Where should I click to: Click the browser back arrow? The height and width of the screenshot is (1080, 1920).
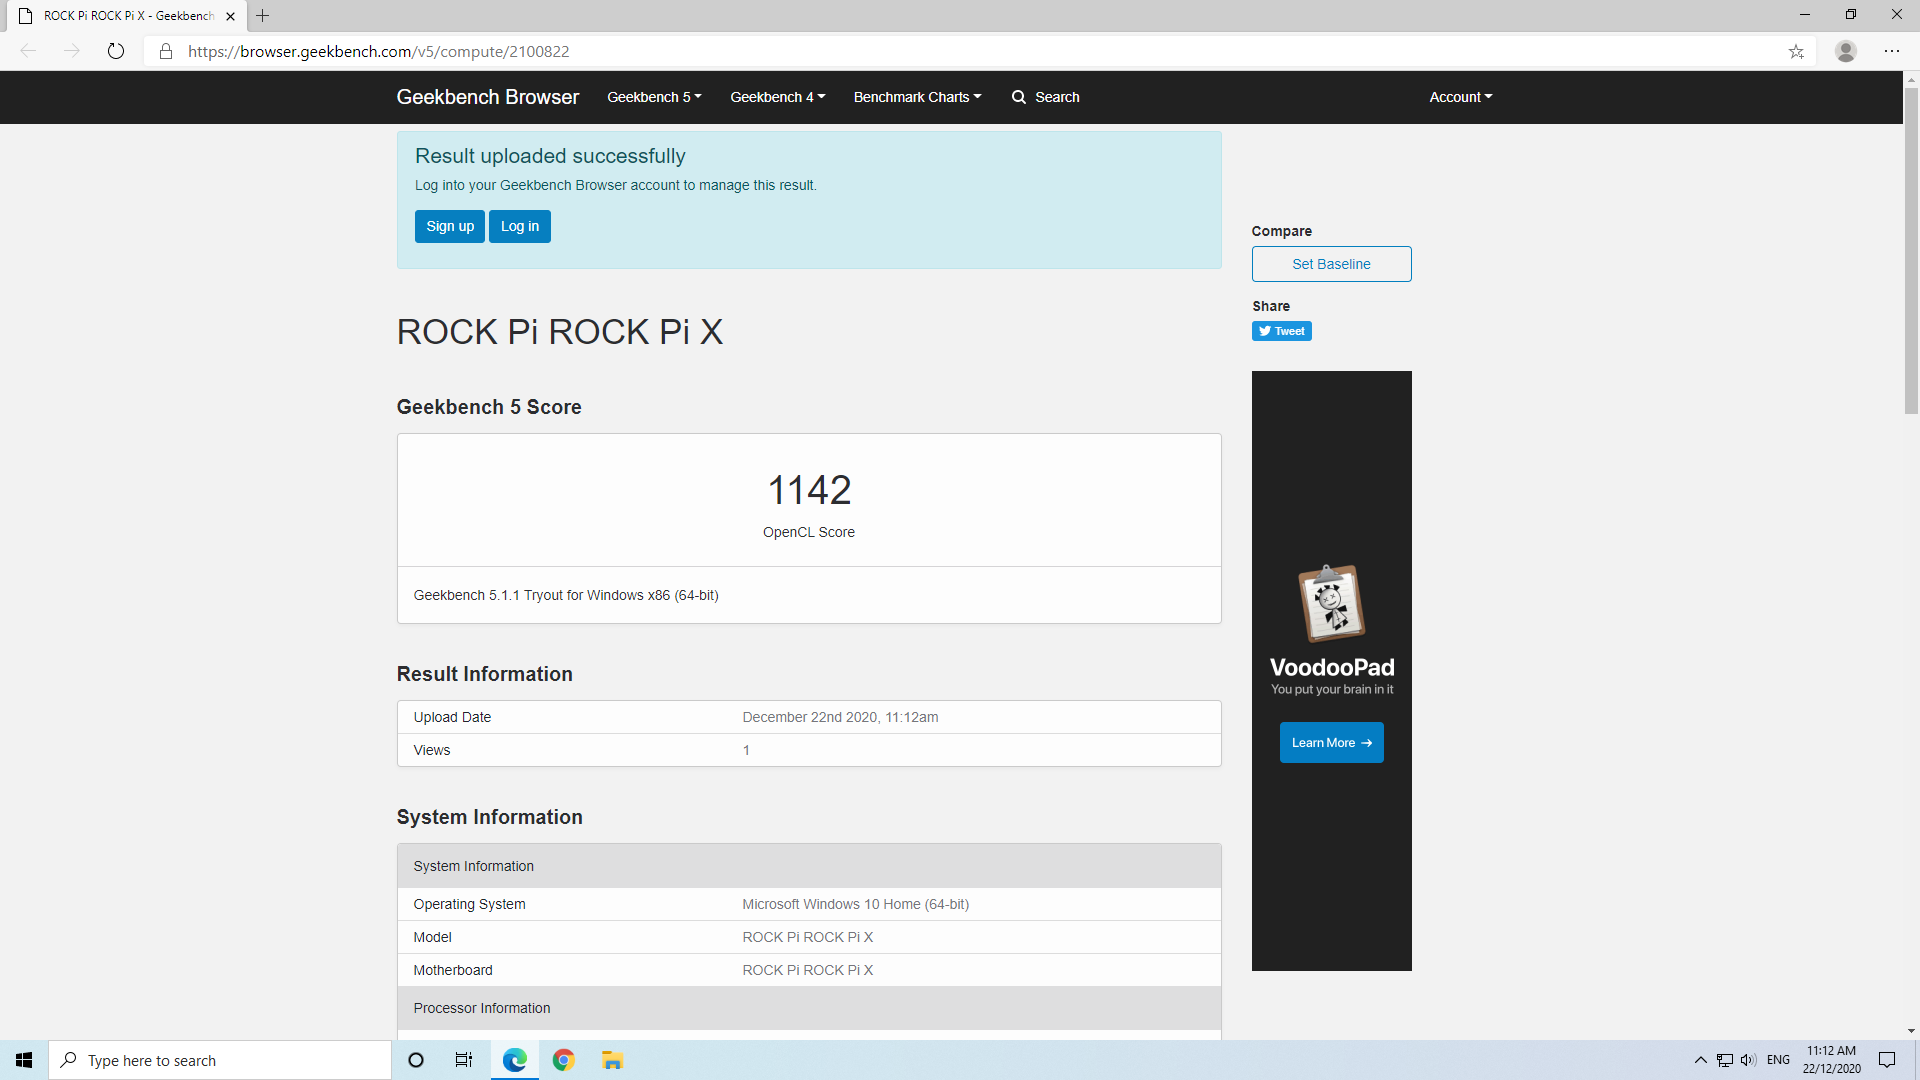pos(28,51)
